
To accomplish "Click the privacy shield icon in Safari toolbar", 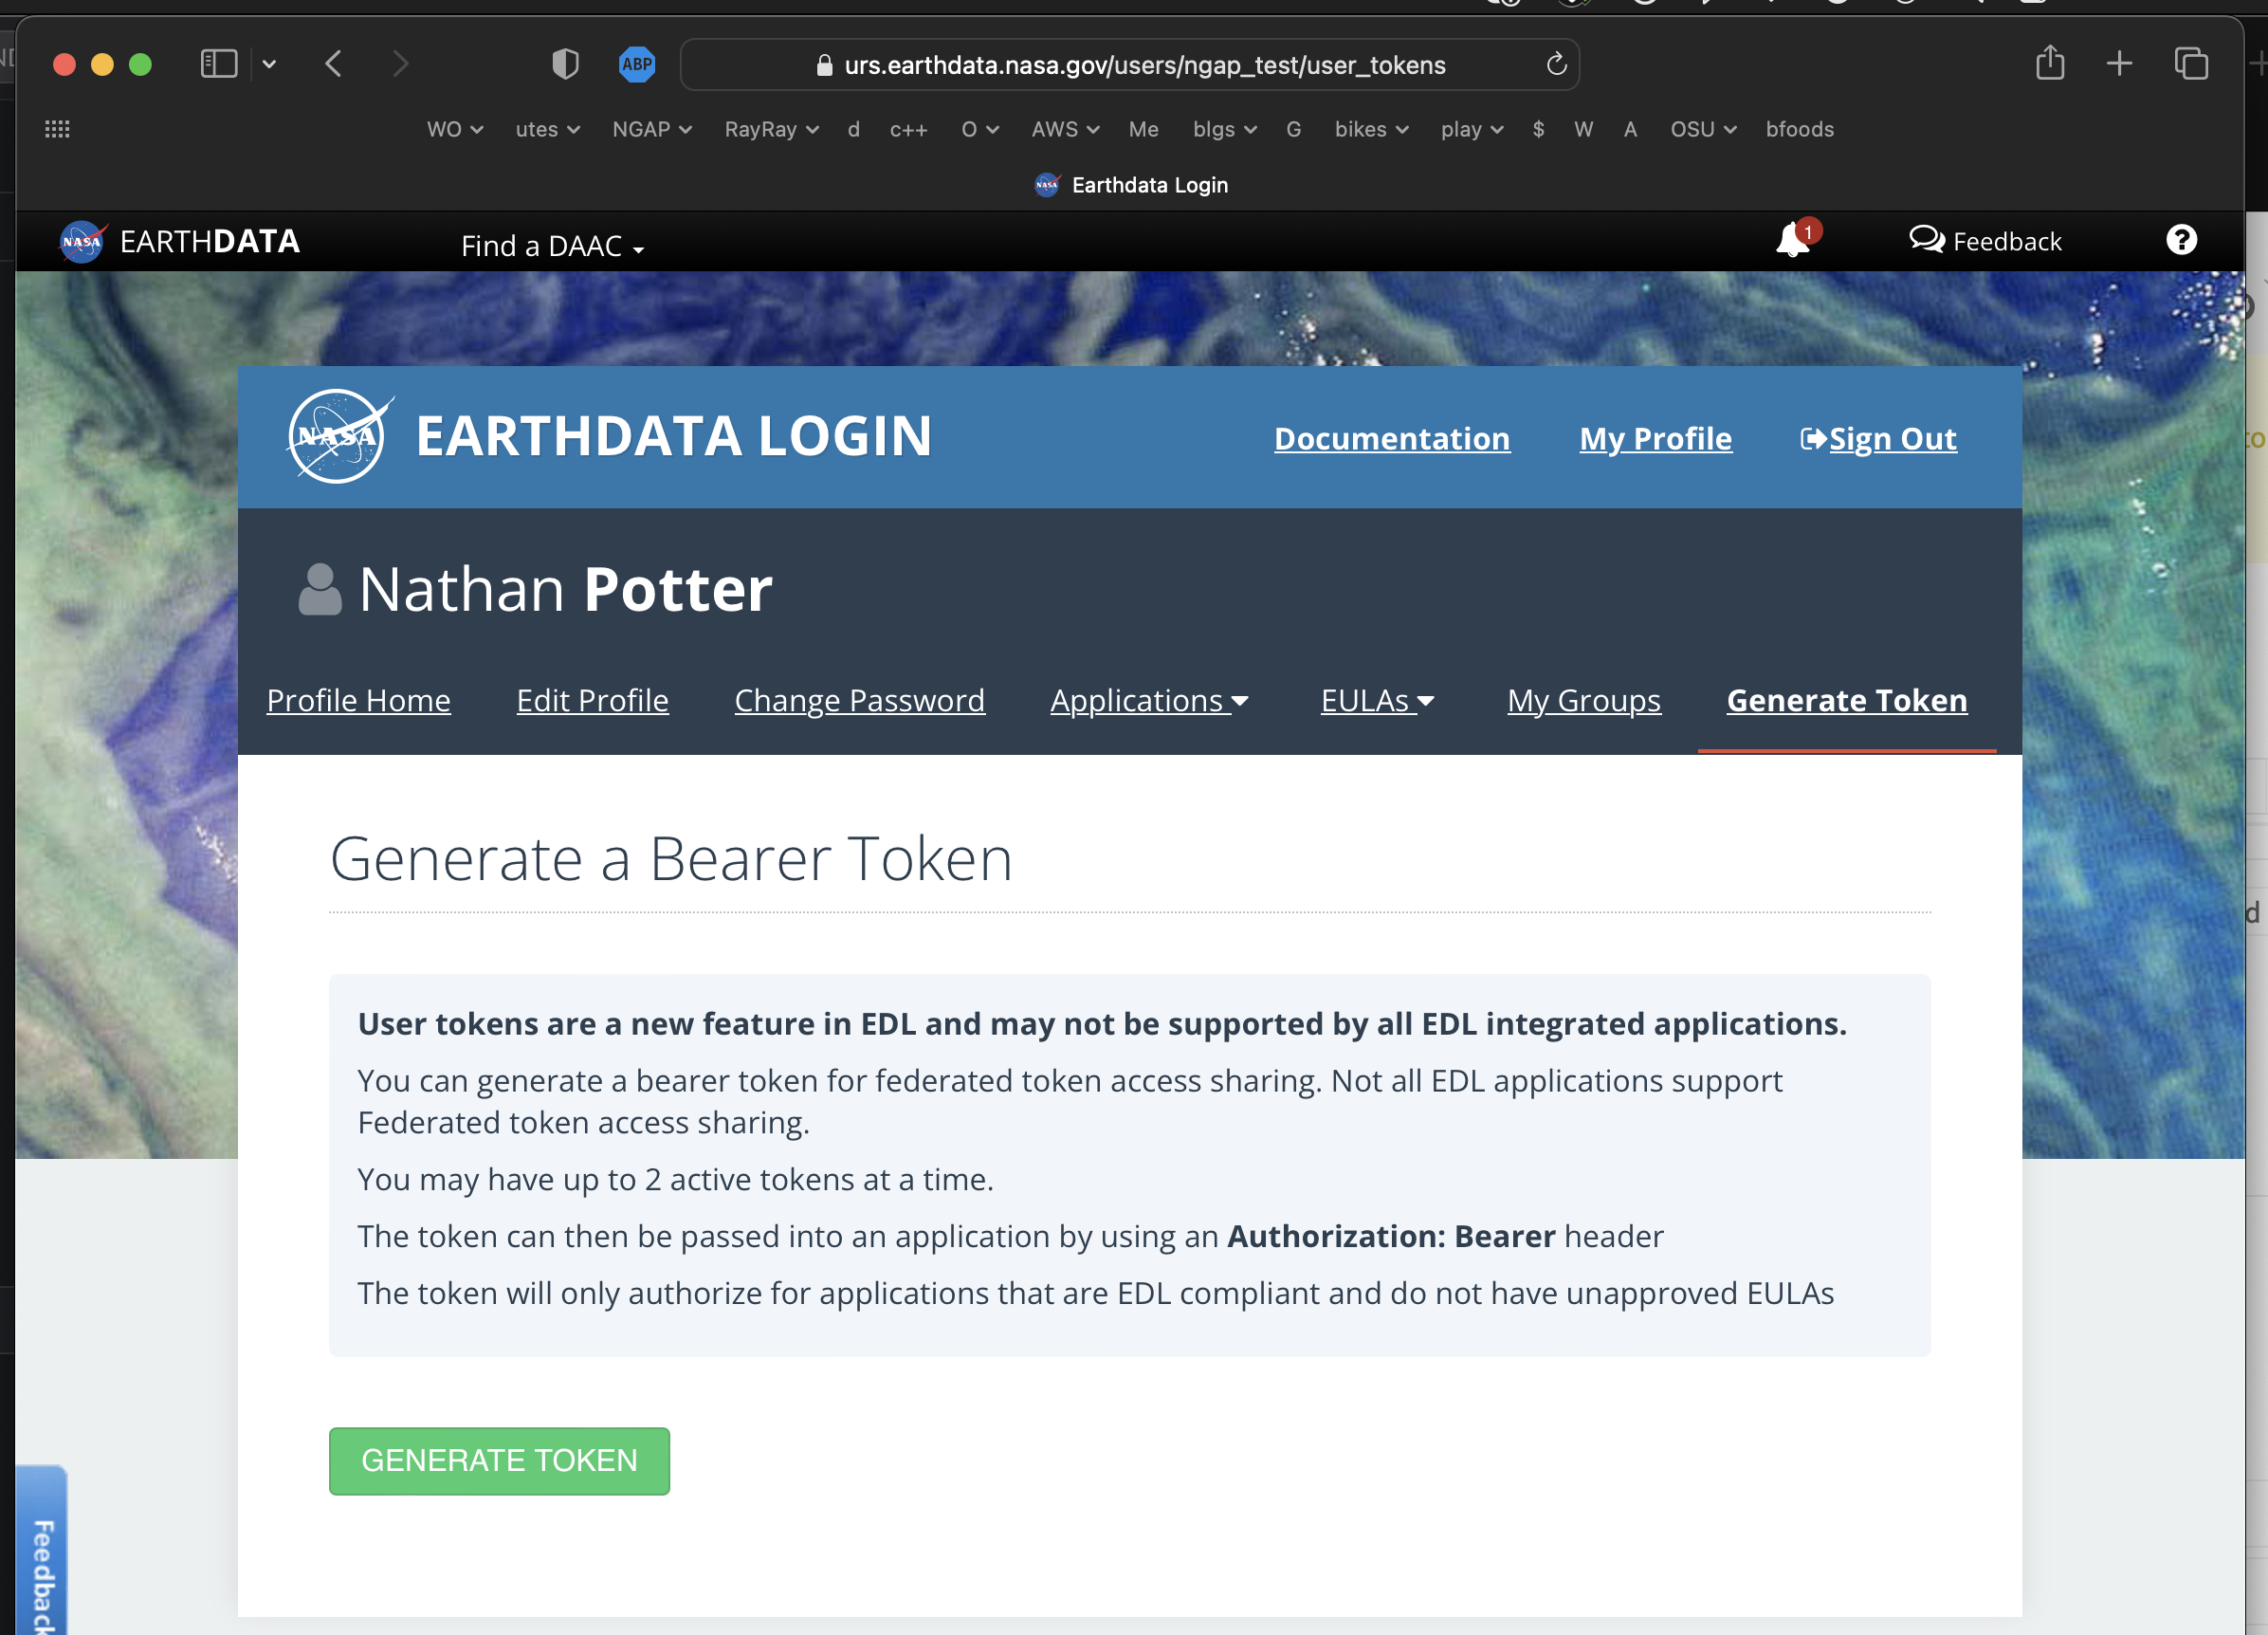I will [565, 63].
